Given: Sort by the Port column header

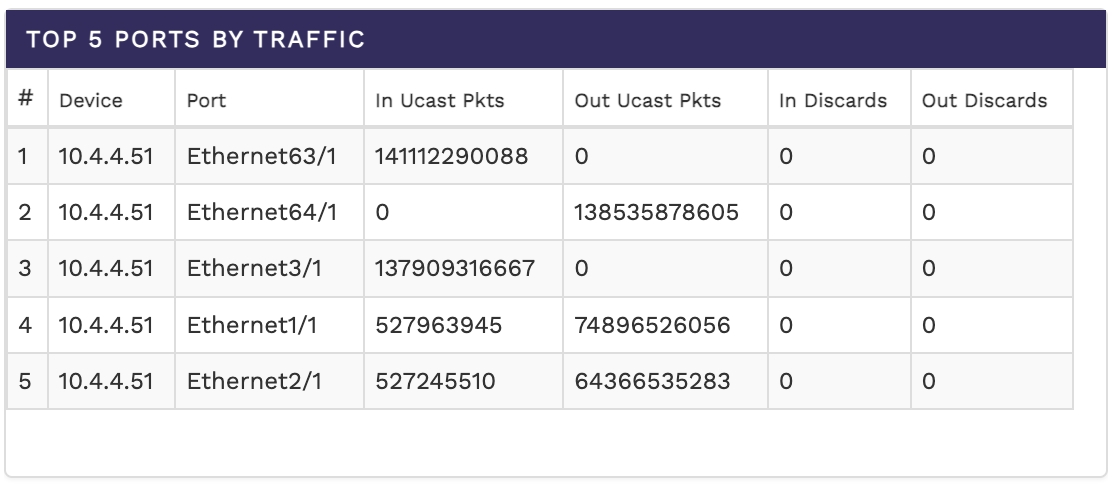Looking at the screenshot, I should pos(207,100).
